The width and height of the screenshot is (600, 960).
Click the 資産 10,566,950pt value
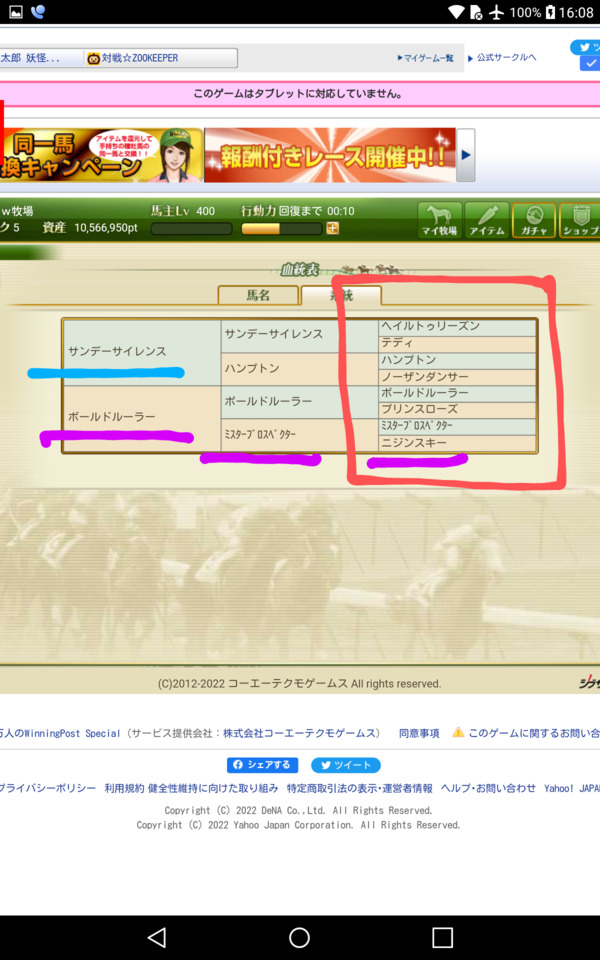(90, 228)
